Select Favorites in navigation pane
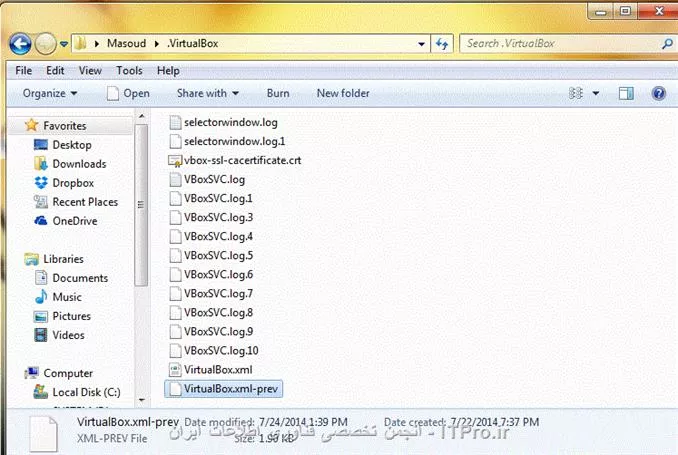Screen dimensions: 678x455 click(x=64, y=126)
